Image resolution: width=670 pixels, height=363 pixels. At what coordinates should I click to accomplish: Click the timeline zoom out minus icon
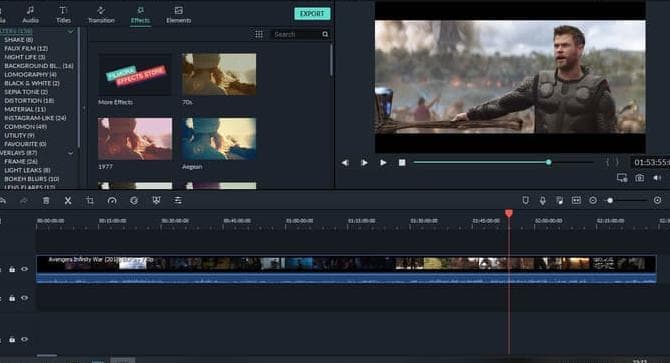(593, 200)
